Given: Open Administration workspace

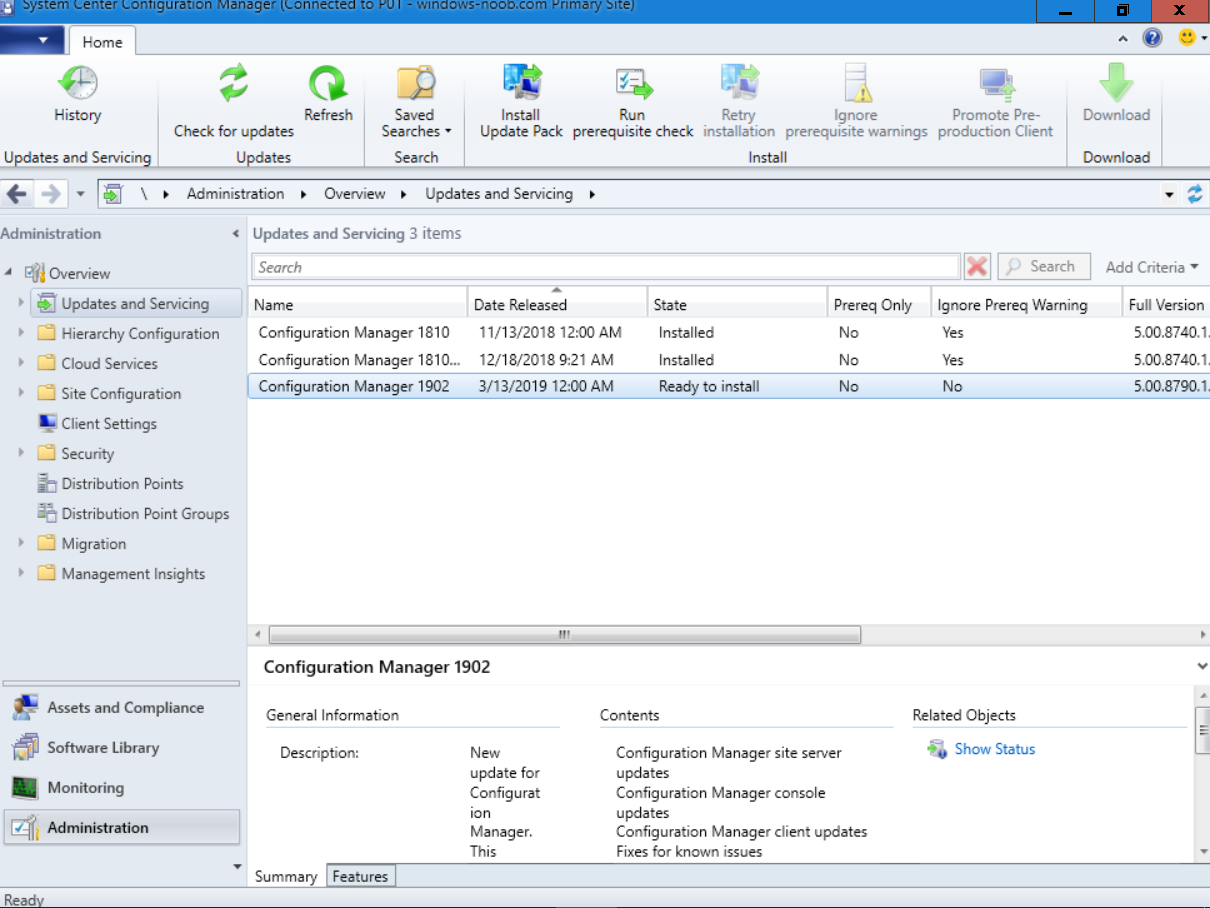Looking at the screenshot, I should click(121, 827).
